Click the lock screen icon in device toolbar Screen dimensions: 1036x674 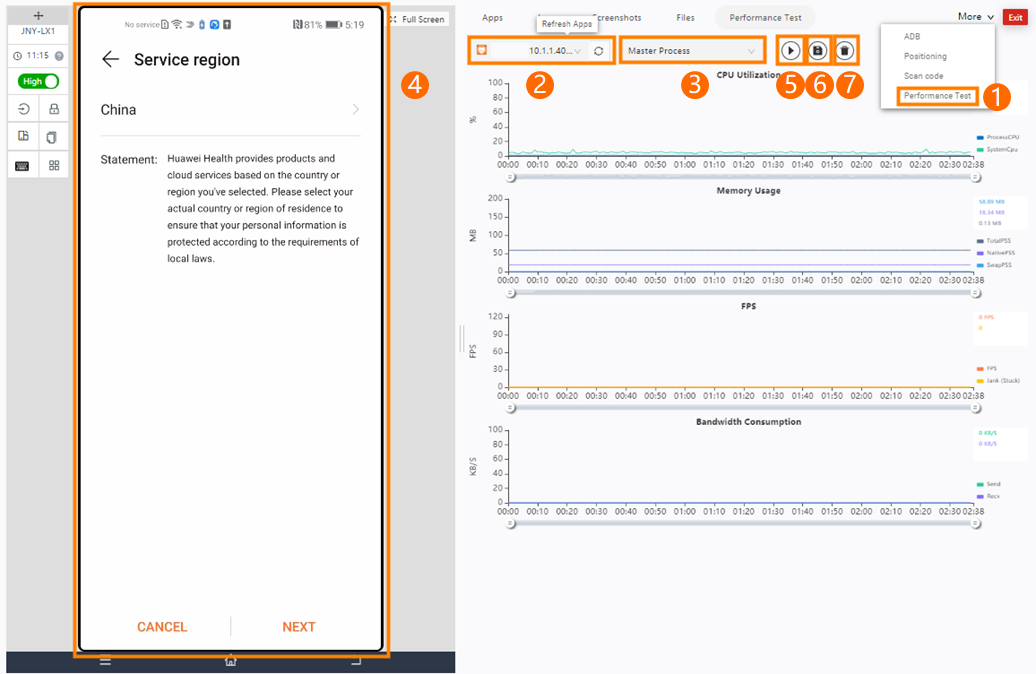54,109
